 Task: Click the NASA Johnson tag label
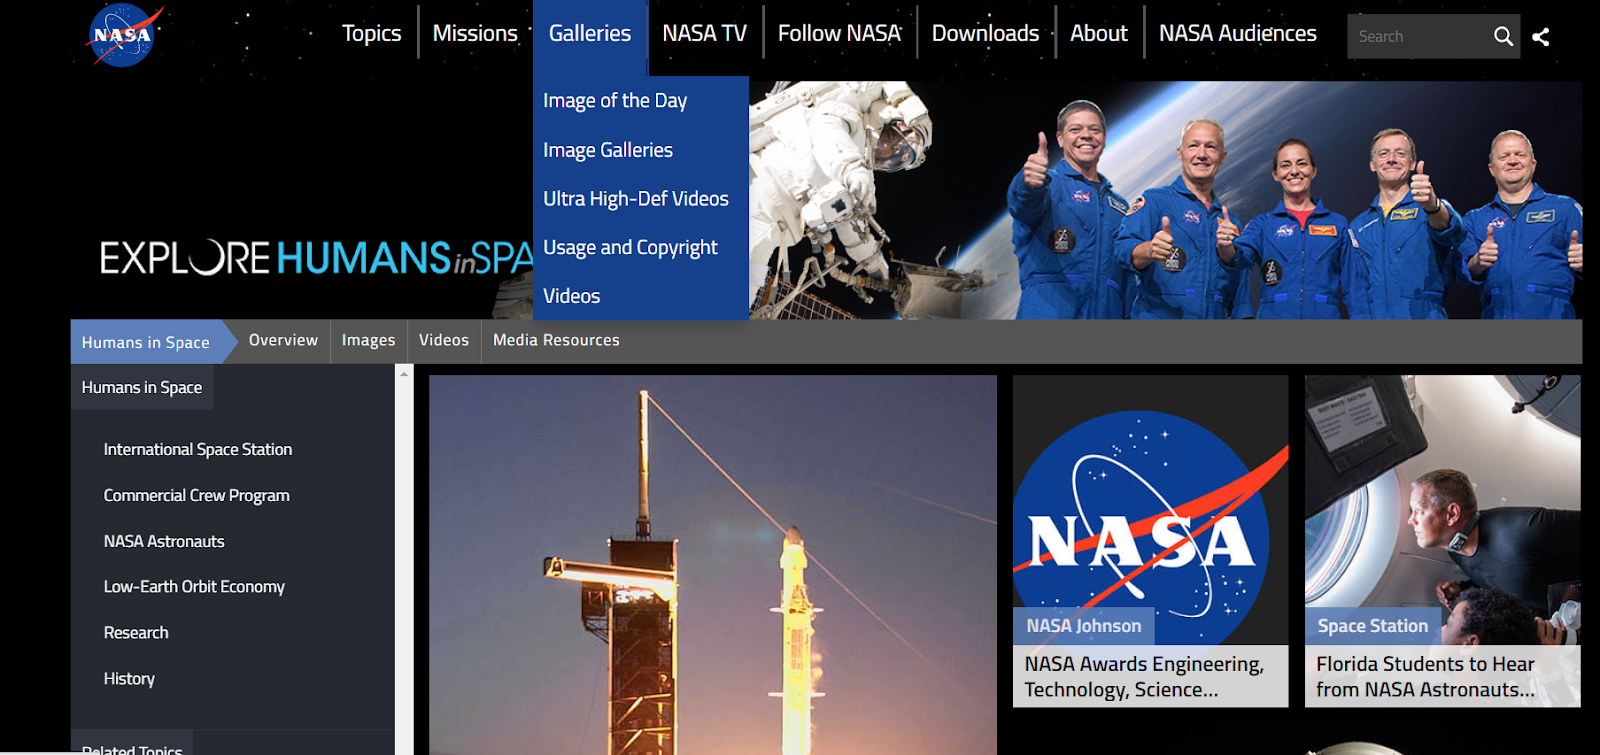click(1084, 626)
